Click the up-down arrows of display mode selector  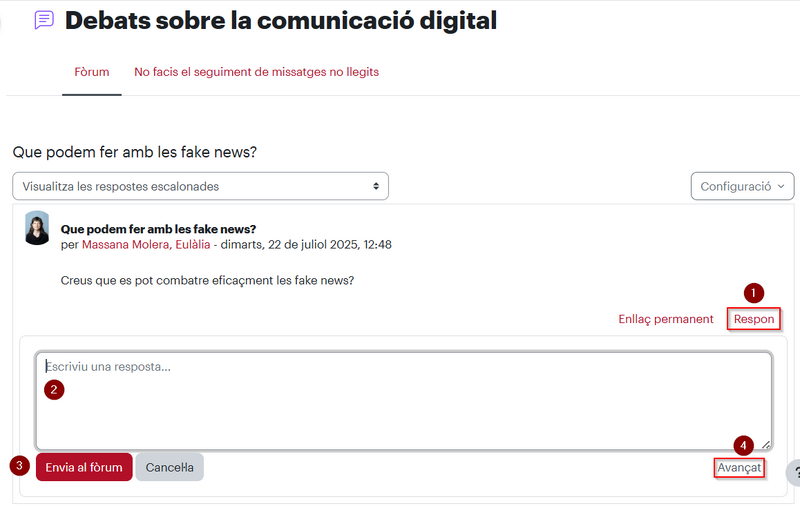376,186
